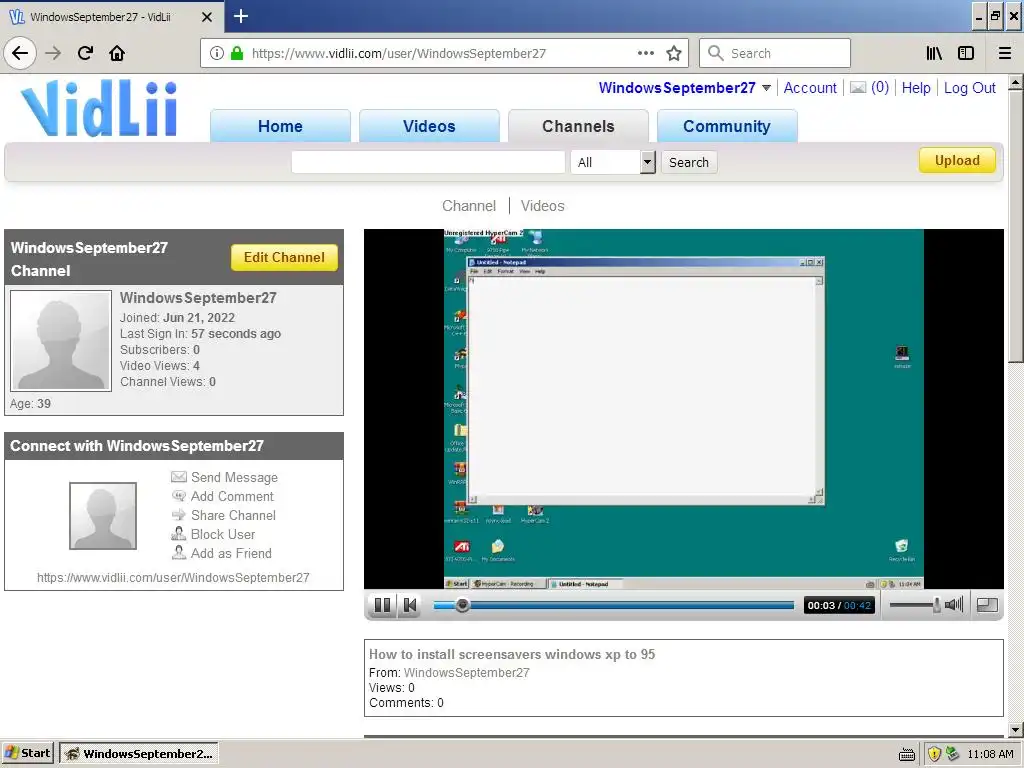Click the URL address bar text
1024x768 pixels.
398,54
